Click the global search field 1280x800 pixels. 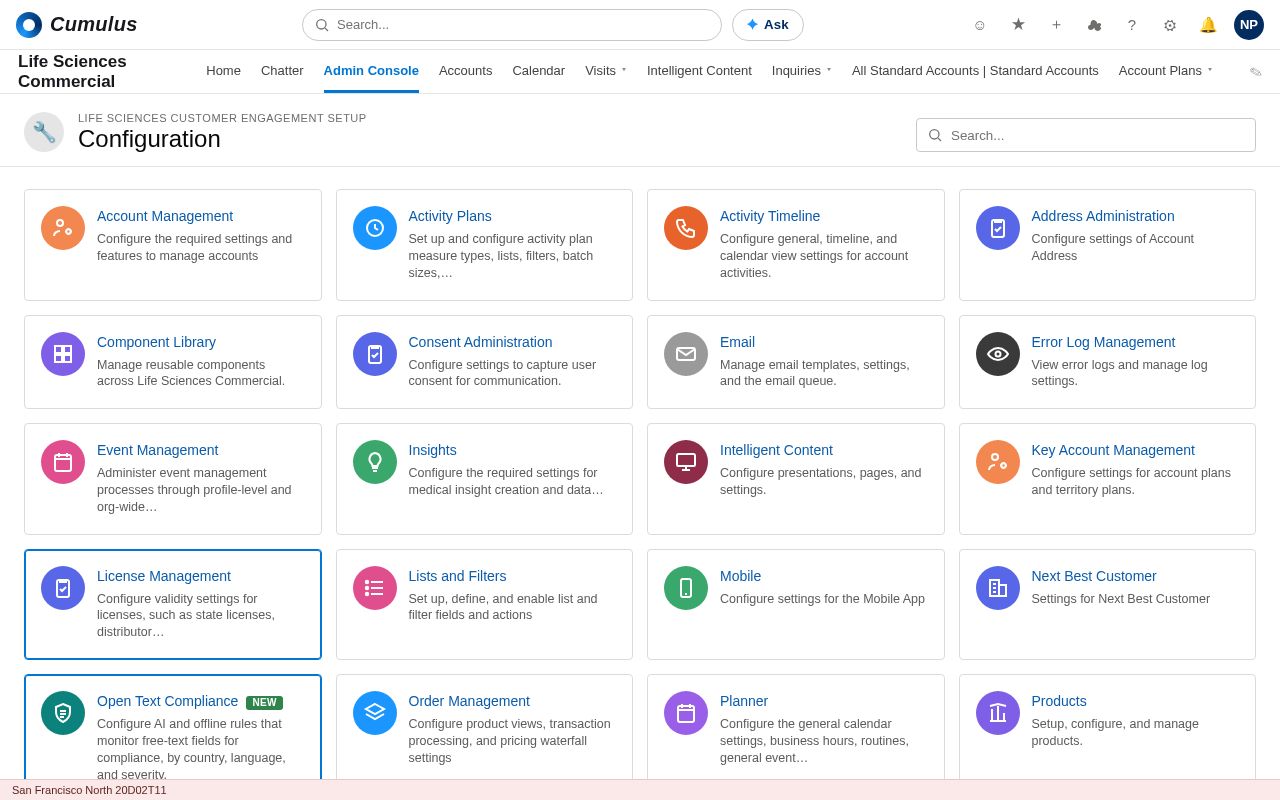(x=512, y=25)
